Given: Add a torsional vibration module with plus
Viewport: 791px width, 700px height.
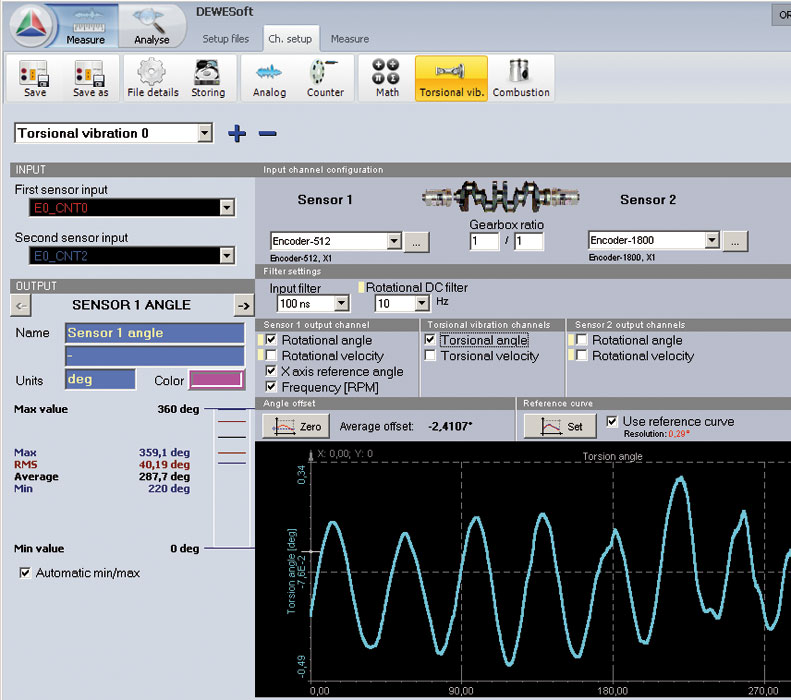Looking at the screenshot, I should coord(237,134).
